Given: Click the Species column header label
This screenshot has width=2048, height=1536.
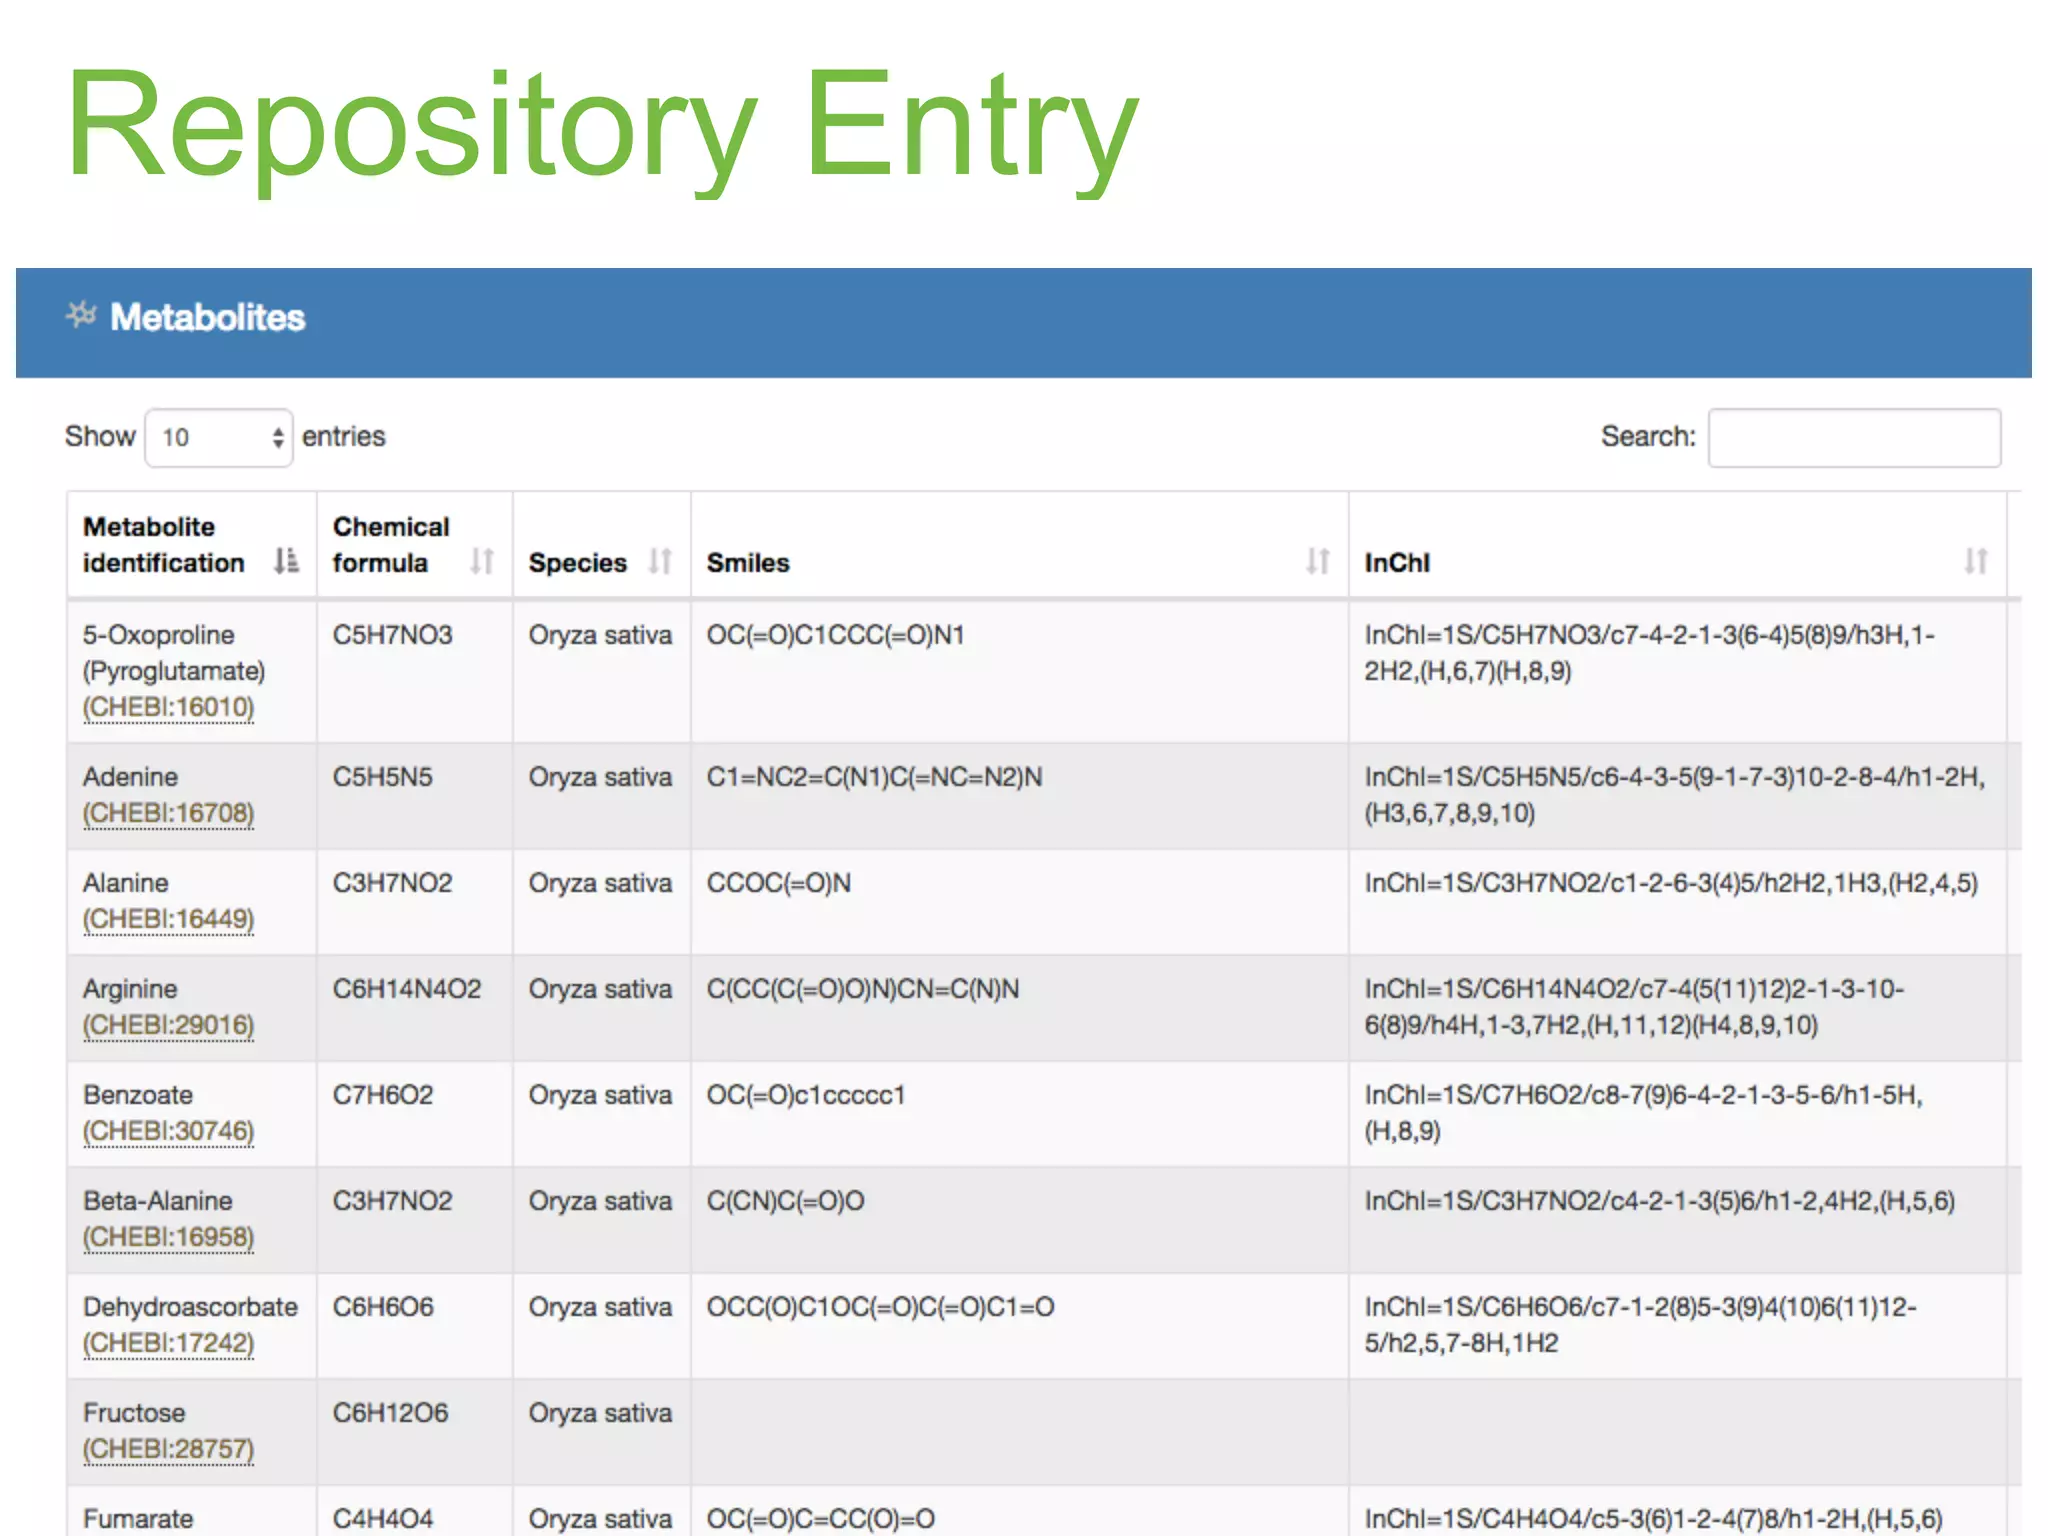Looking at the screenshot, I should 577,563.
